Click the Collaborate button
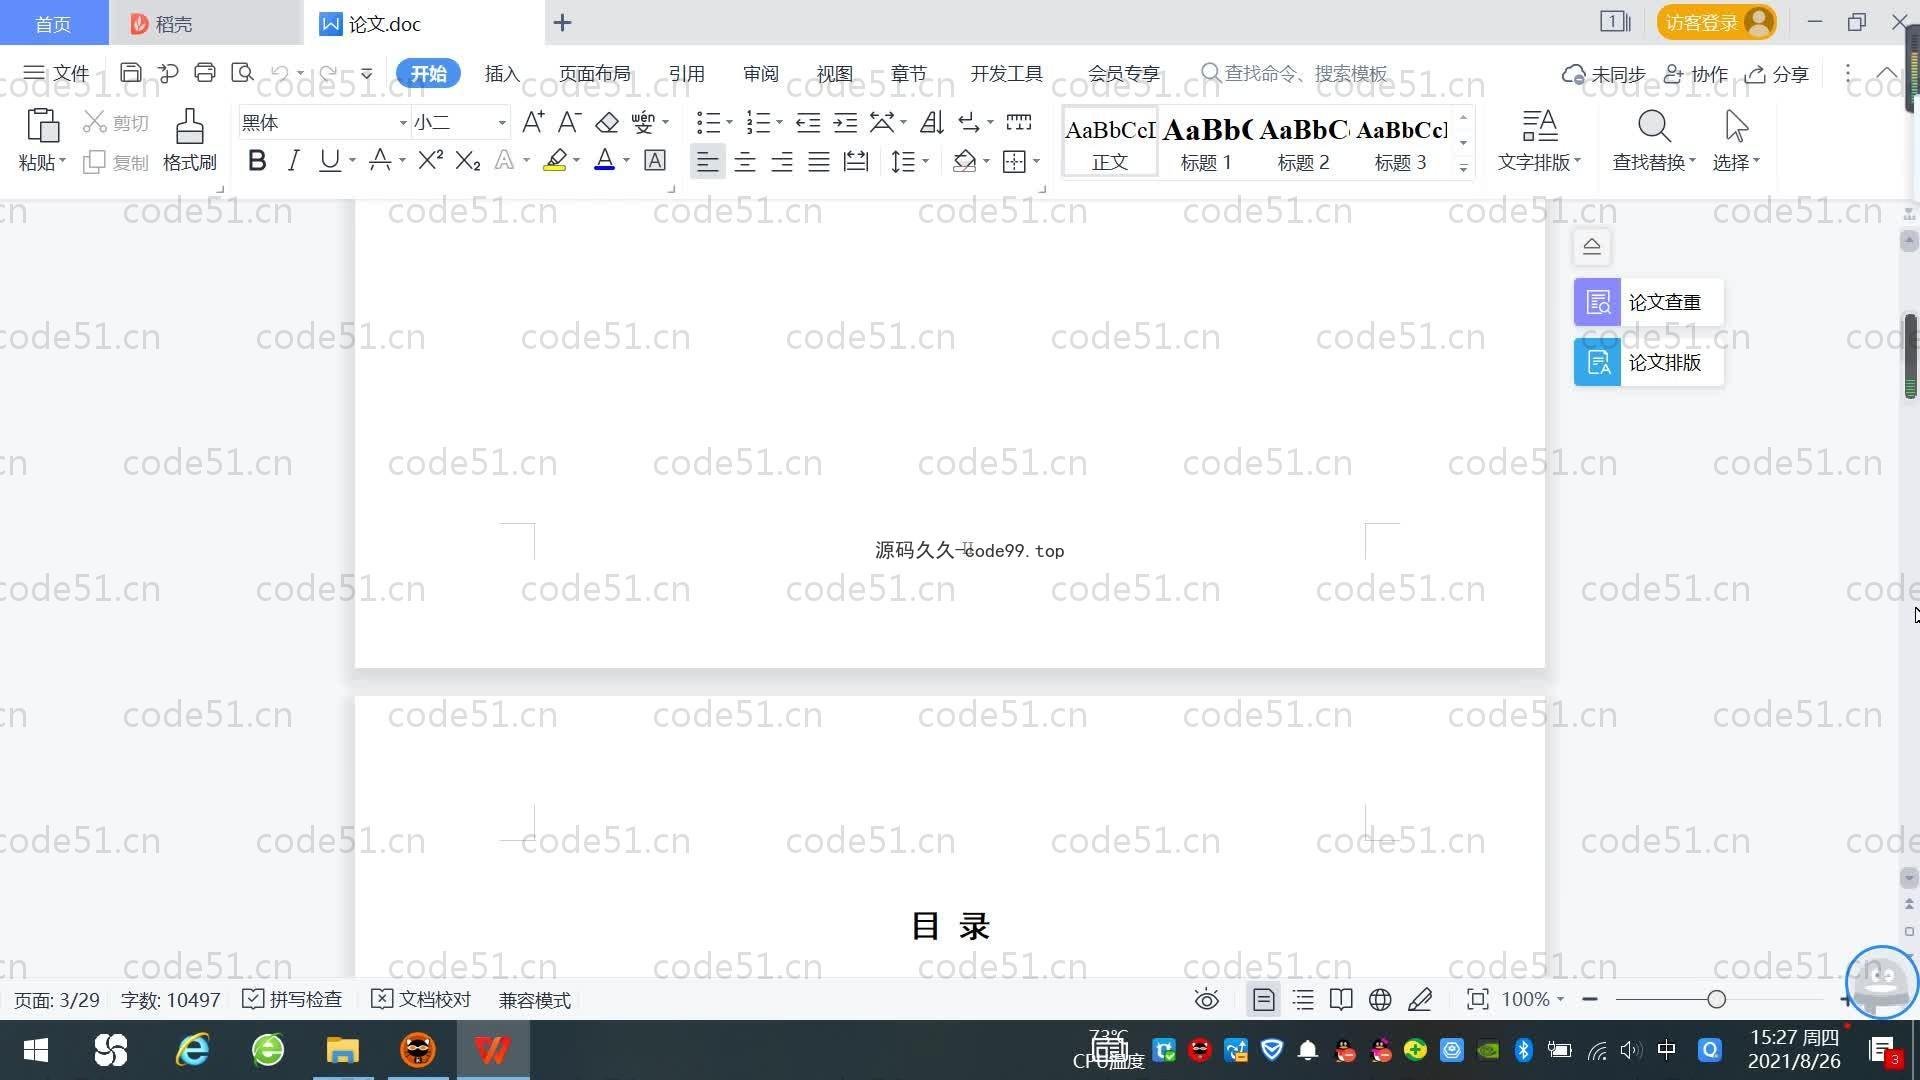 click(1696, 74)
